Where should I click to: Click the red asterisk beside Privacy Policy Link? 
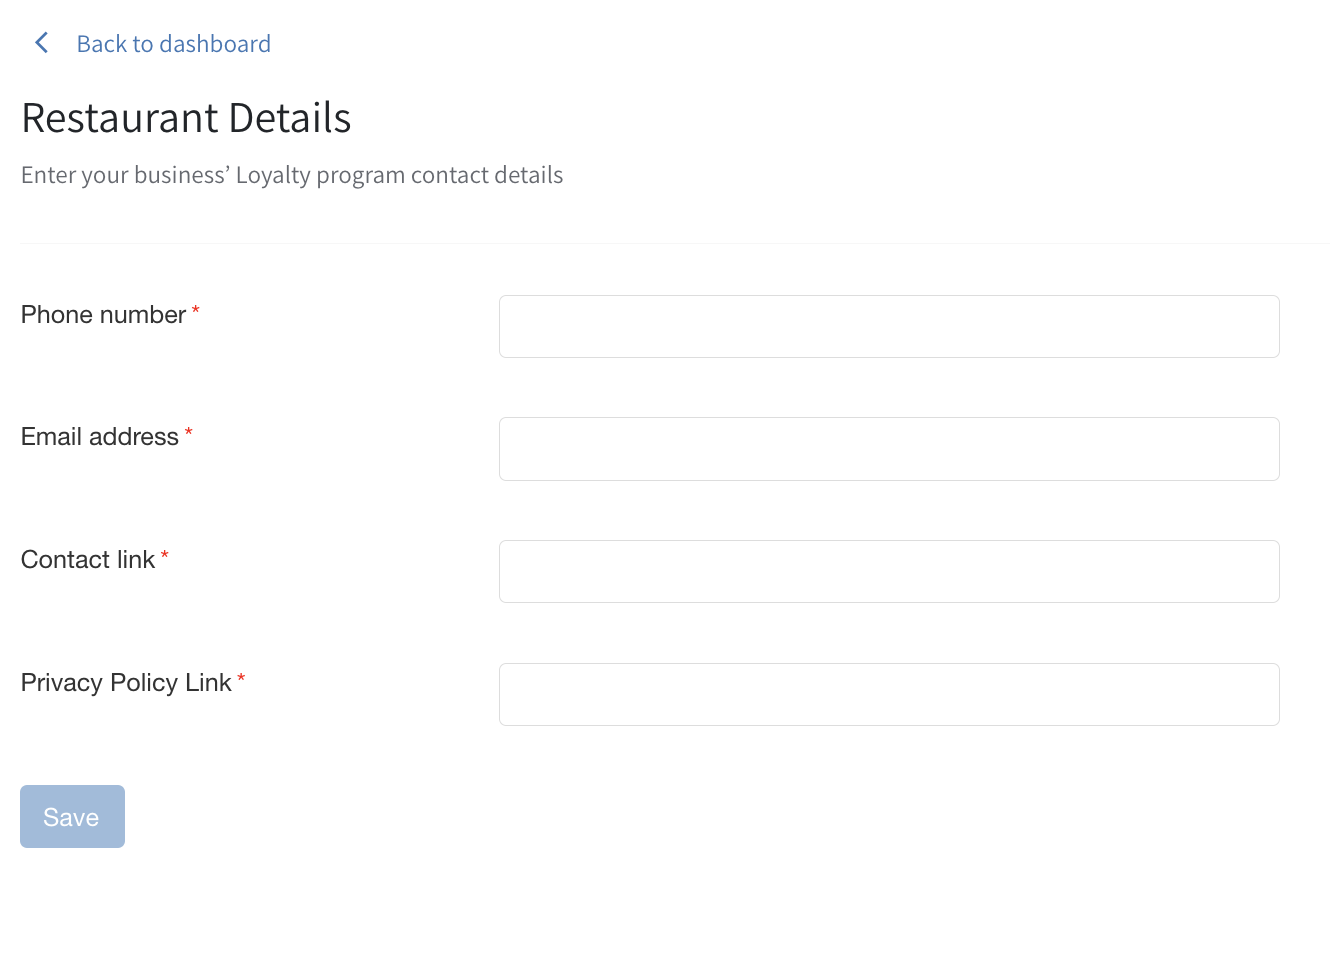click(x=241, y=679)
